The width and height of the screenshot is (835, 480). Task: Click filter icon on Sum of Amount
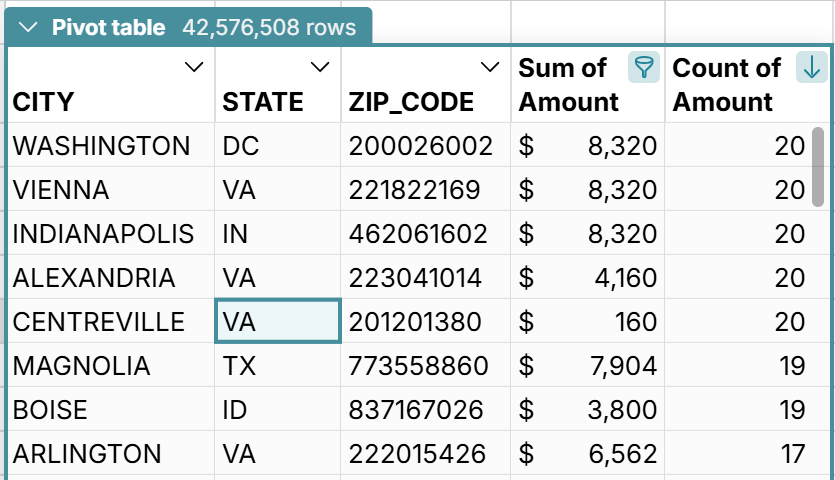[645, 68]
